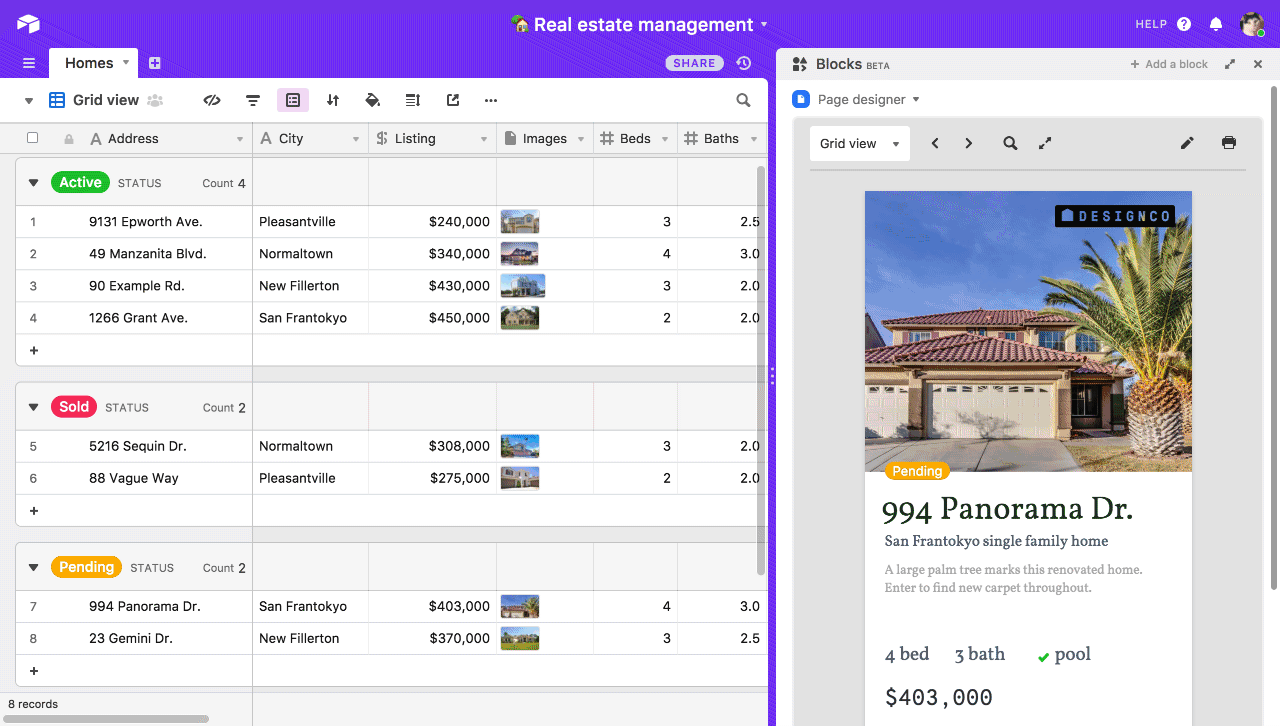Open the hide fields menu
The width and height of the screenshot is (1280, 726).
[212, 100]
